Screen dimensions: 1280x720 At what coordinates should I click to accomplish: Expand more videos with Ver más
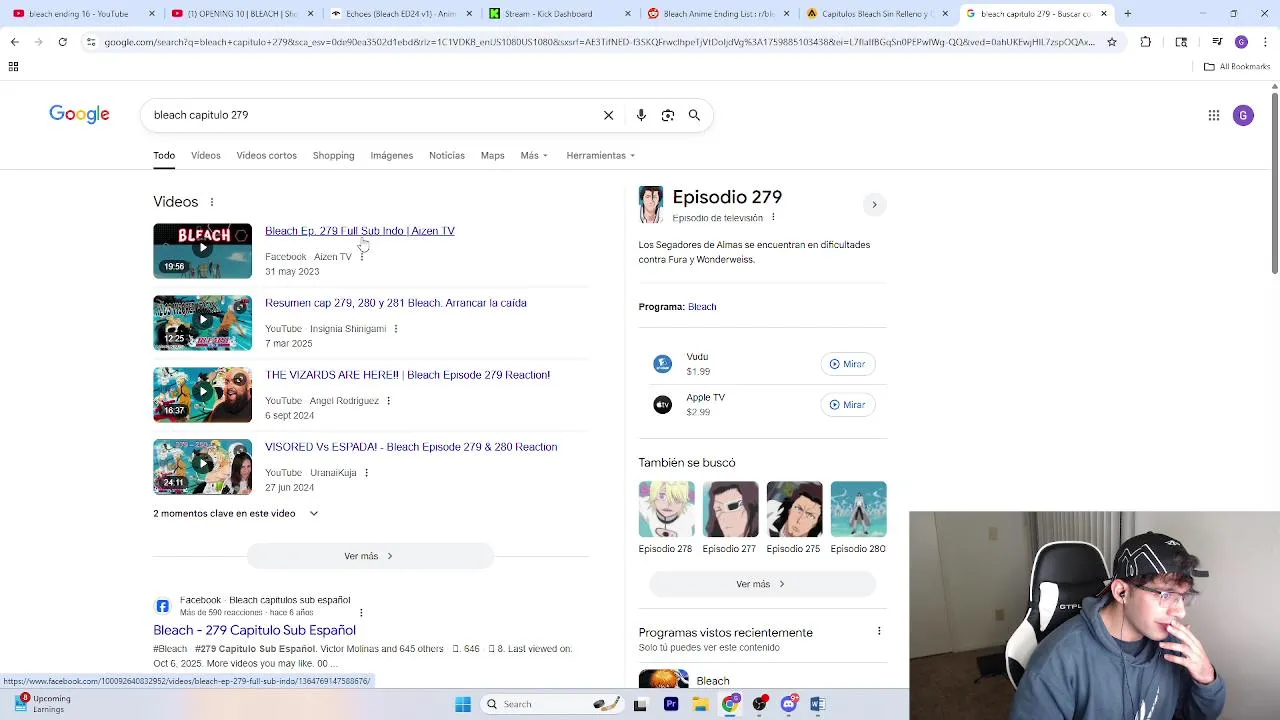[x=370, y=556]
